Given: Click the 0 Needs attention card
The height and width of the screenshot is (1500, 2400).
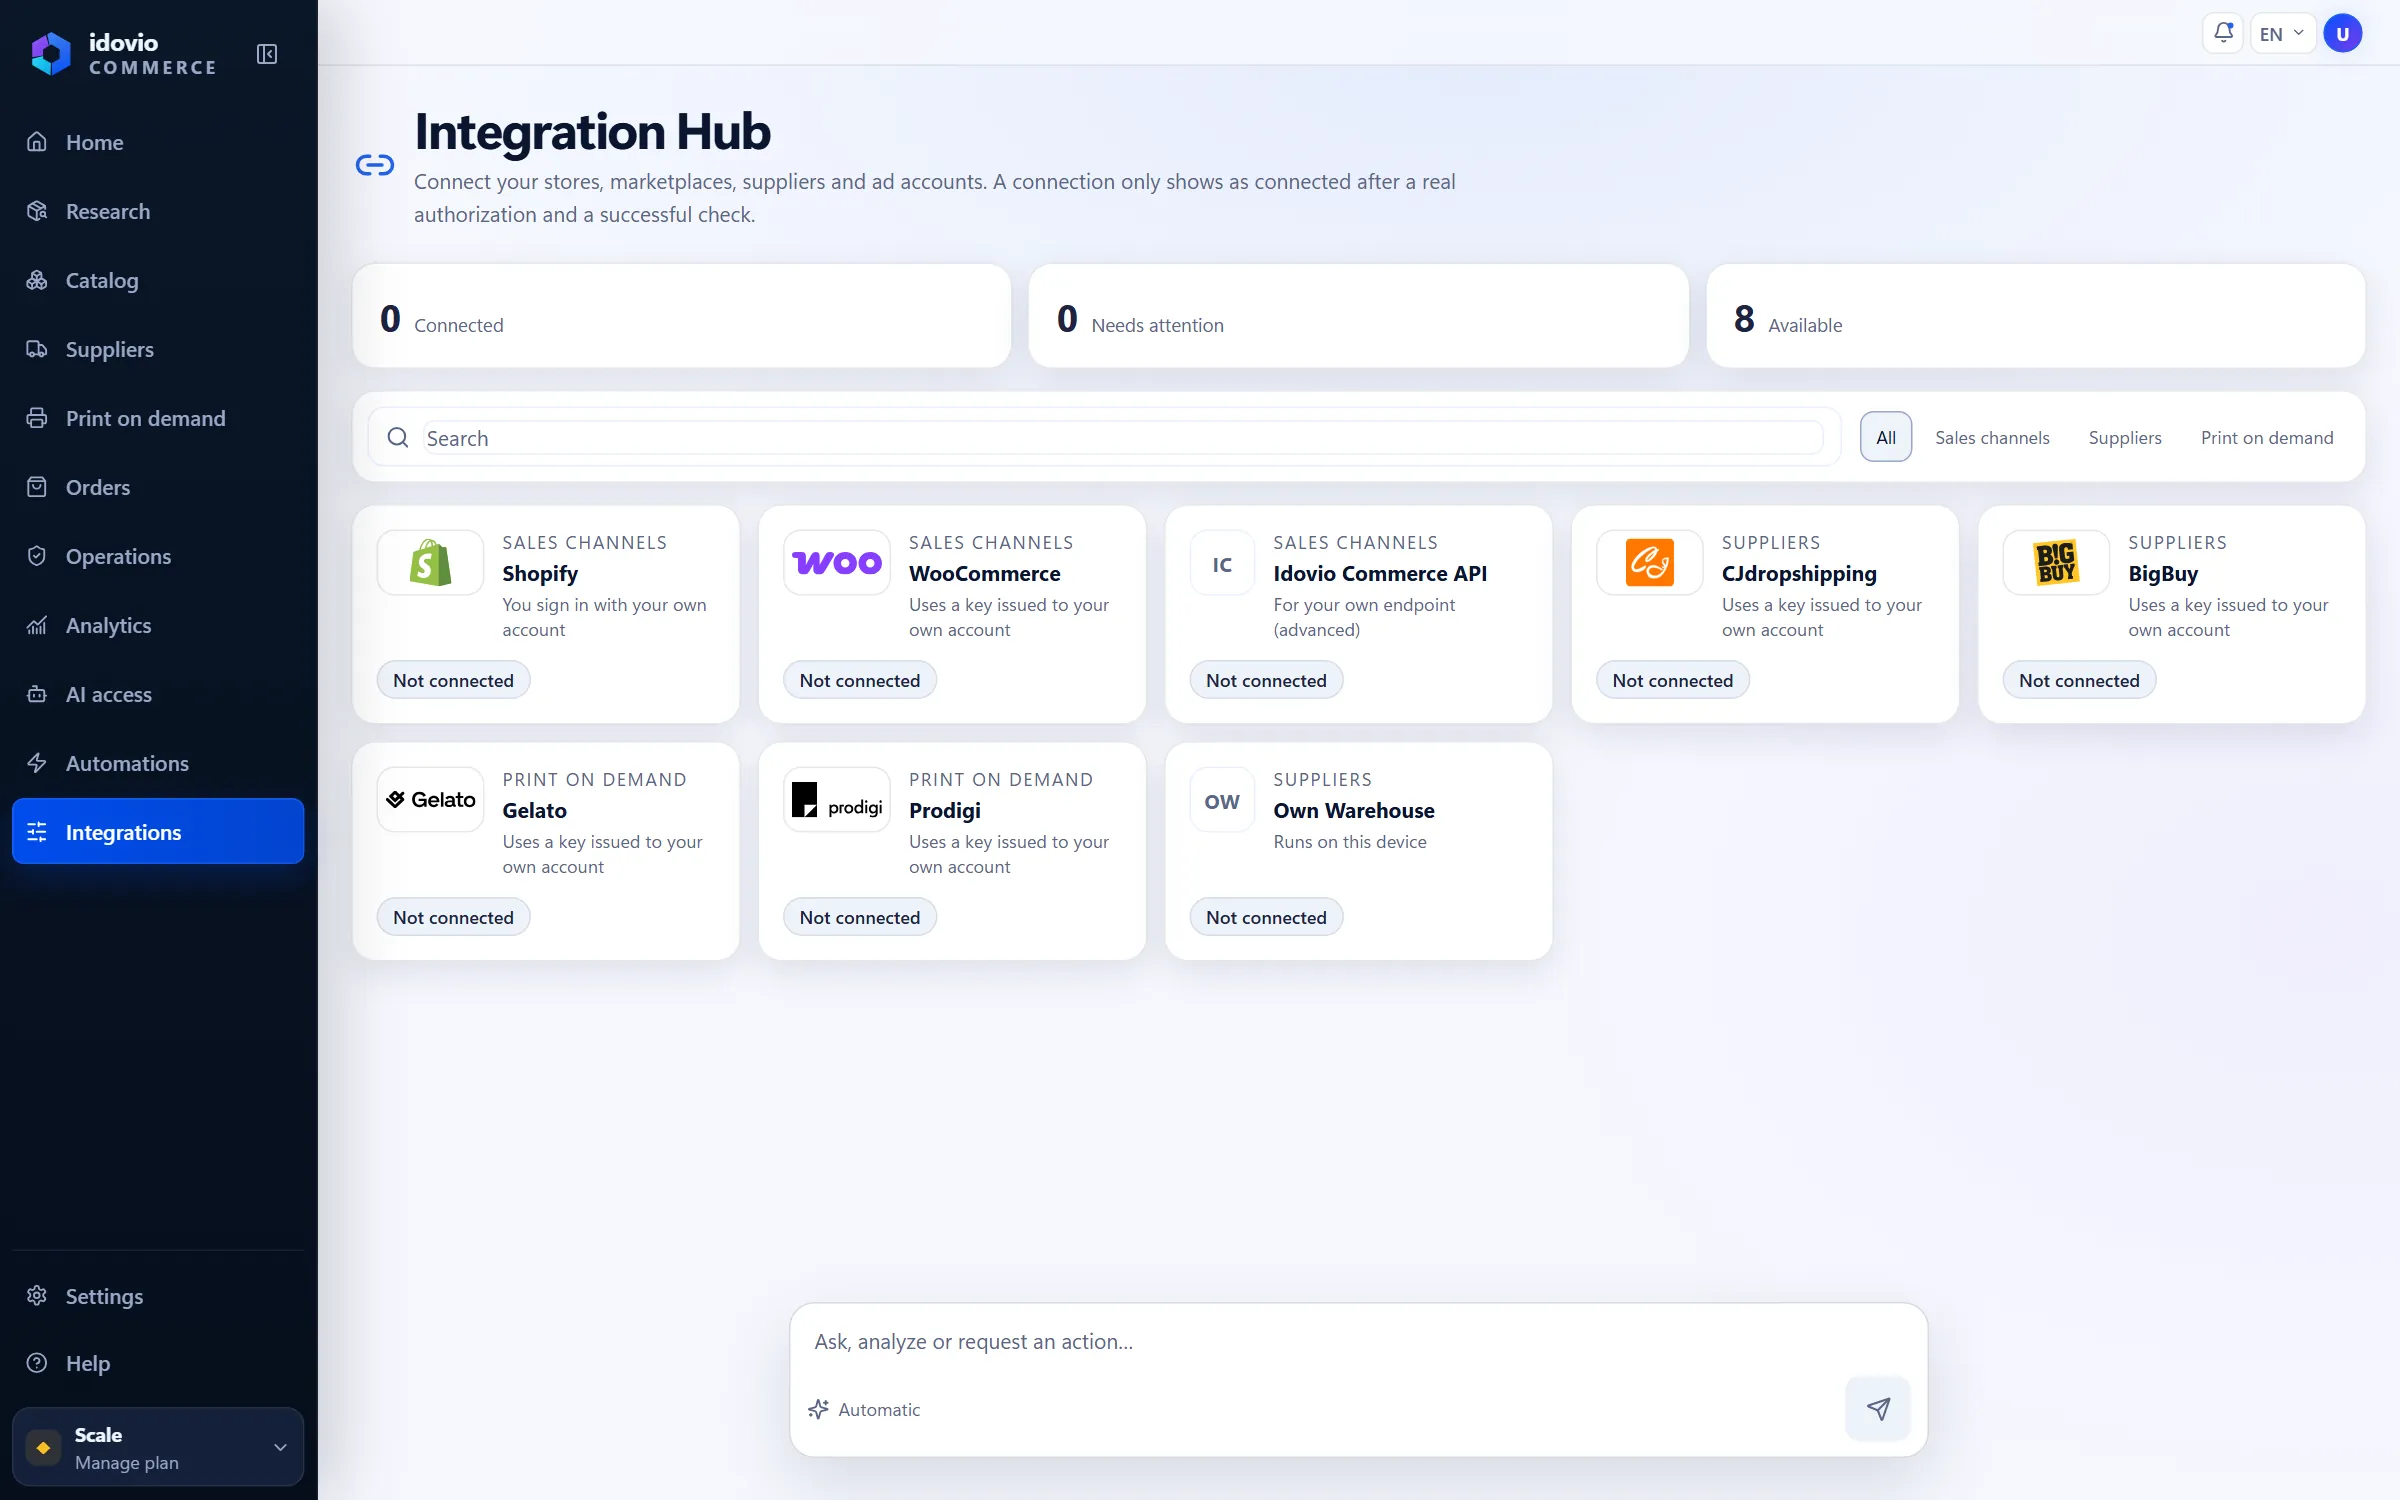Looking at the screenshot, I should pyautogui.click(x=1358, y=316).
